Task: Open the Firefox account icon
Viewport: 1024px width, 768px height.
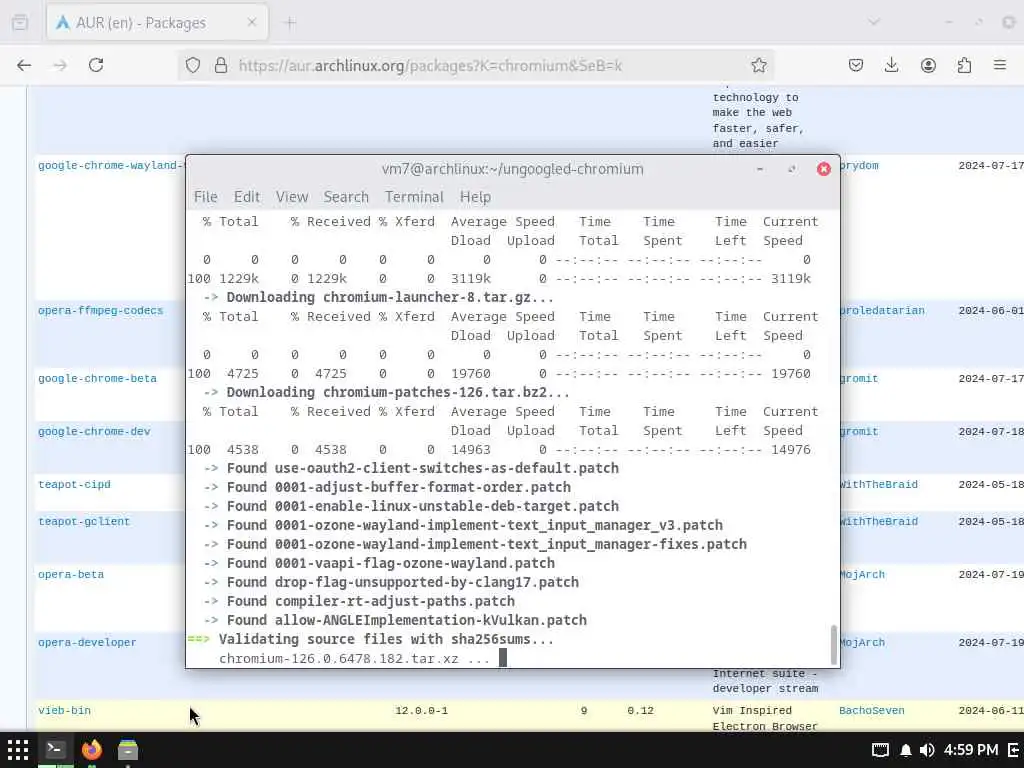Action: (928, 65)
